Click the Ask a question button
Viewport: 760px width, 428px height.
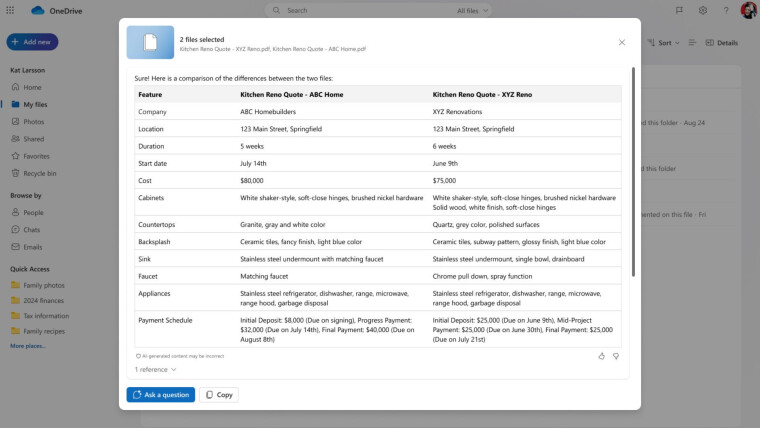(x=161, y=395)
